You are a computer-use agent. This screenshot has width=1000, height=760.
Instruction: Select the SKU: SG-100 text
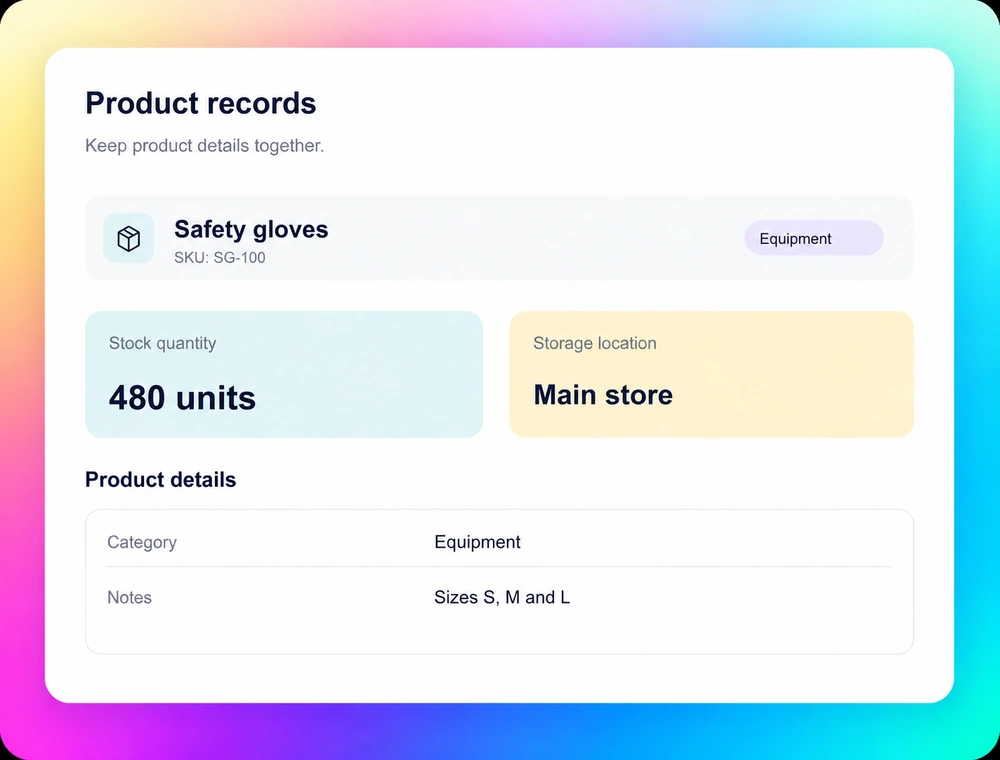219,258
